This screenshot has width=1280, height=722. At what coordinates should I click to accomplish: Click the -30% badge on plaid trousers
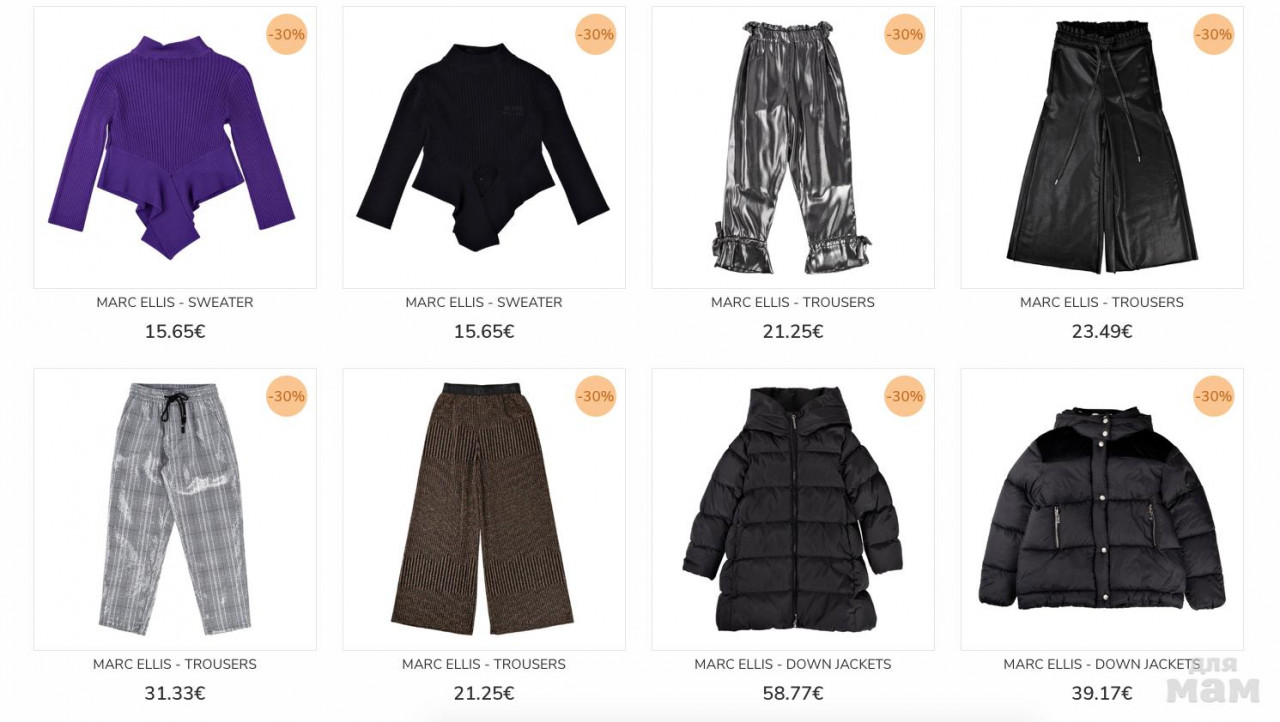287,397
